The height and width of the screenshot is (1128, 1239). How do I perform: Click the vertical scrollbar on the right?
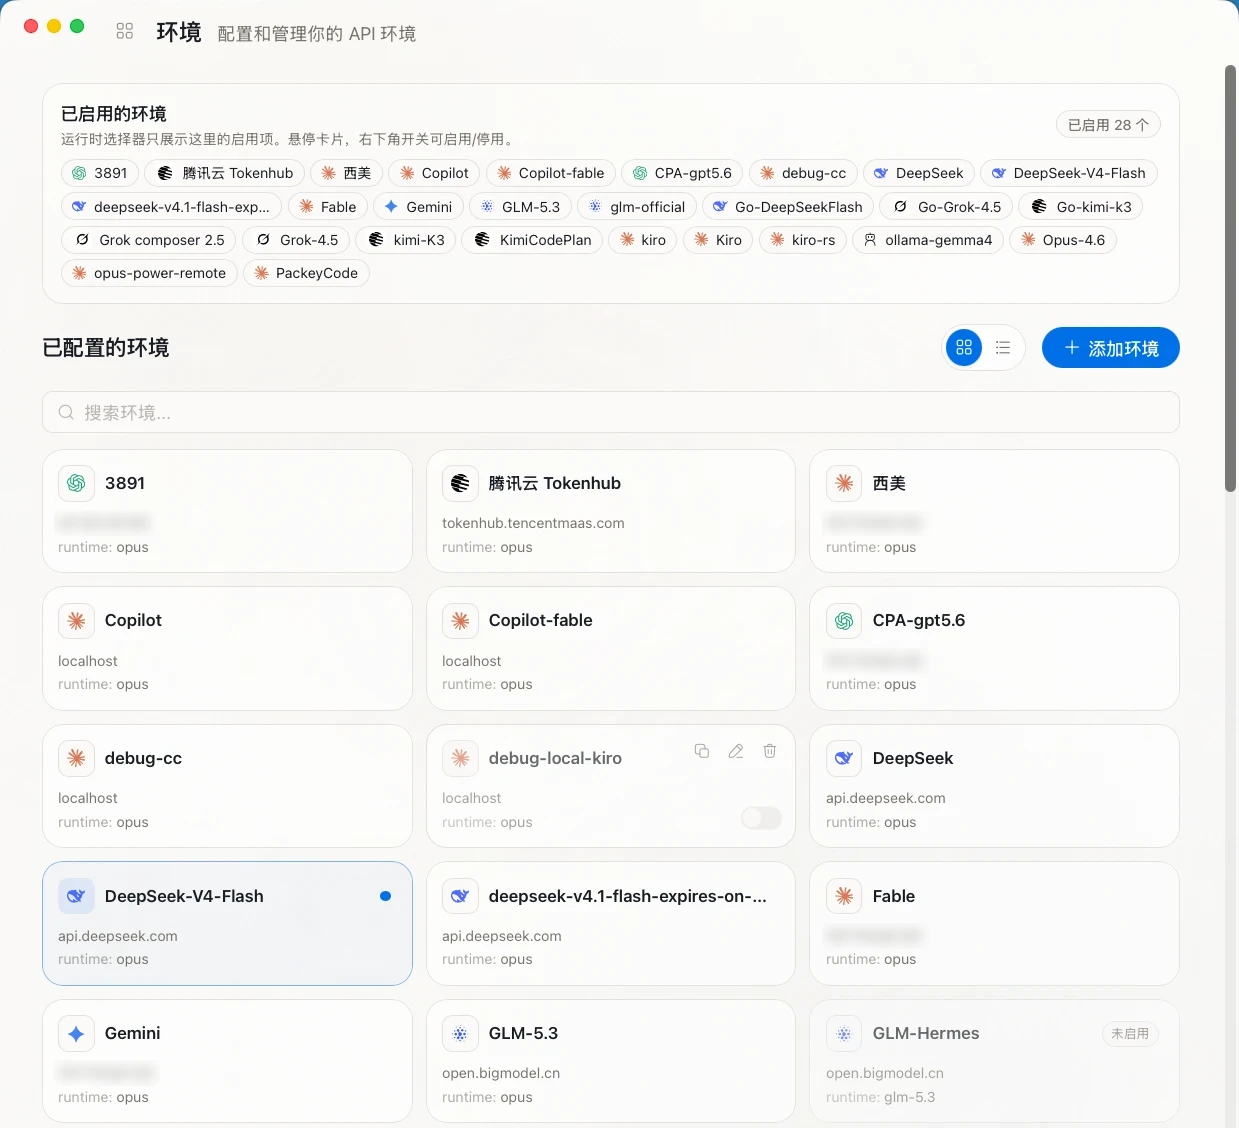pyautogui.click(x=1231, y=278)
